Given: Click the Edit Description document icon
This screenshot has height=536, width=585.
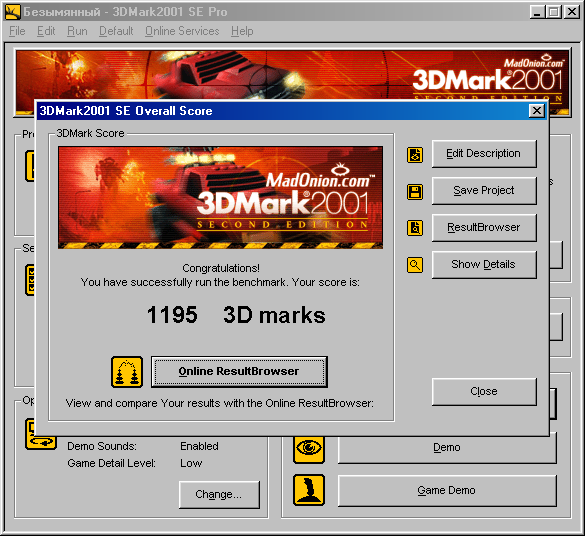Looking at the screenshot, I should click(414, 154).
